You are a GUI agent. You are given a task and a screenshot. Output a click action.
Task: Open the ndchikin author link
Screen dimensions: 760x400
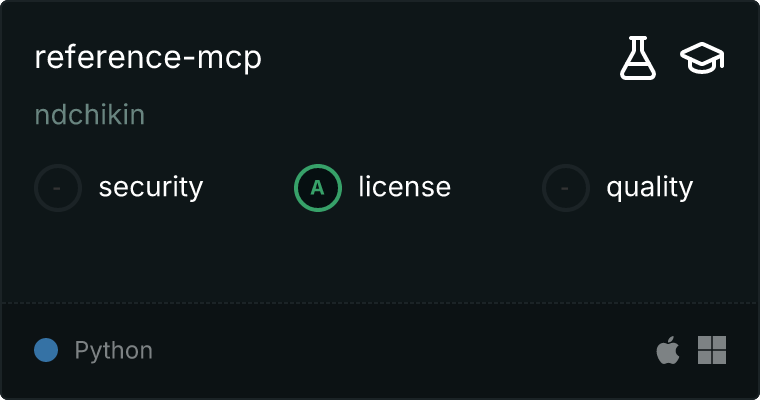(x=90, y=115)
